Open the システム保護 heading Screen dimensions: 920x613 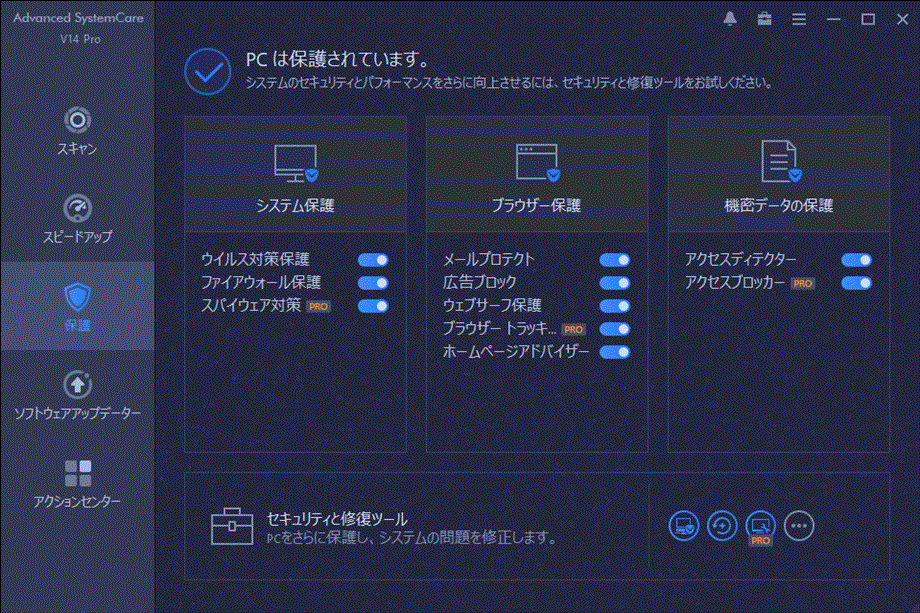(x=295, y=205)
